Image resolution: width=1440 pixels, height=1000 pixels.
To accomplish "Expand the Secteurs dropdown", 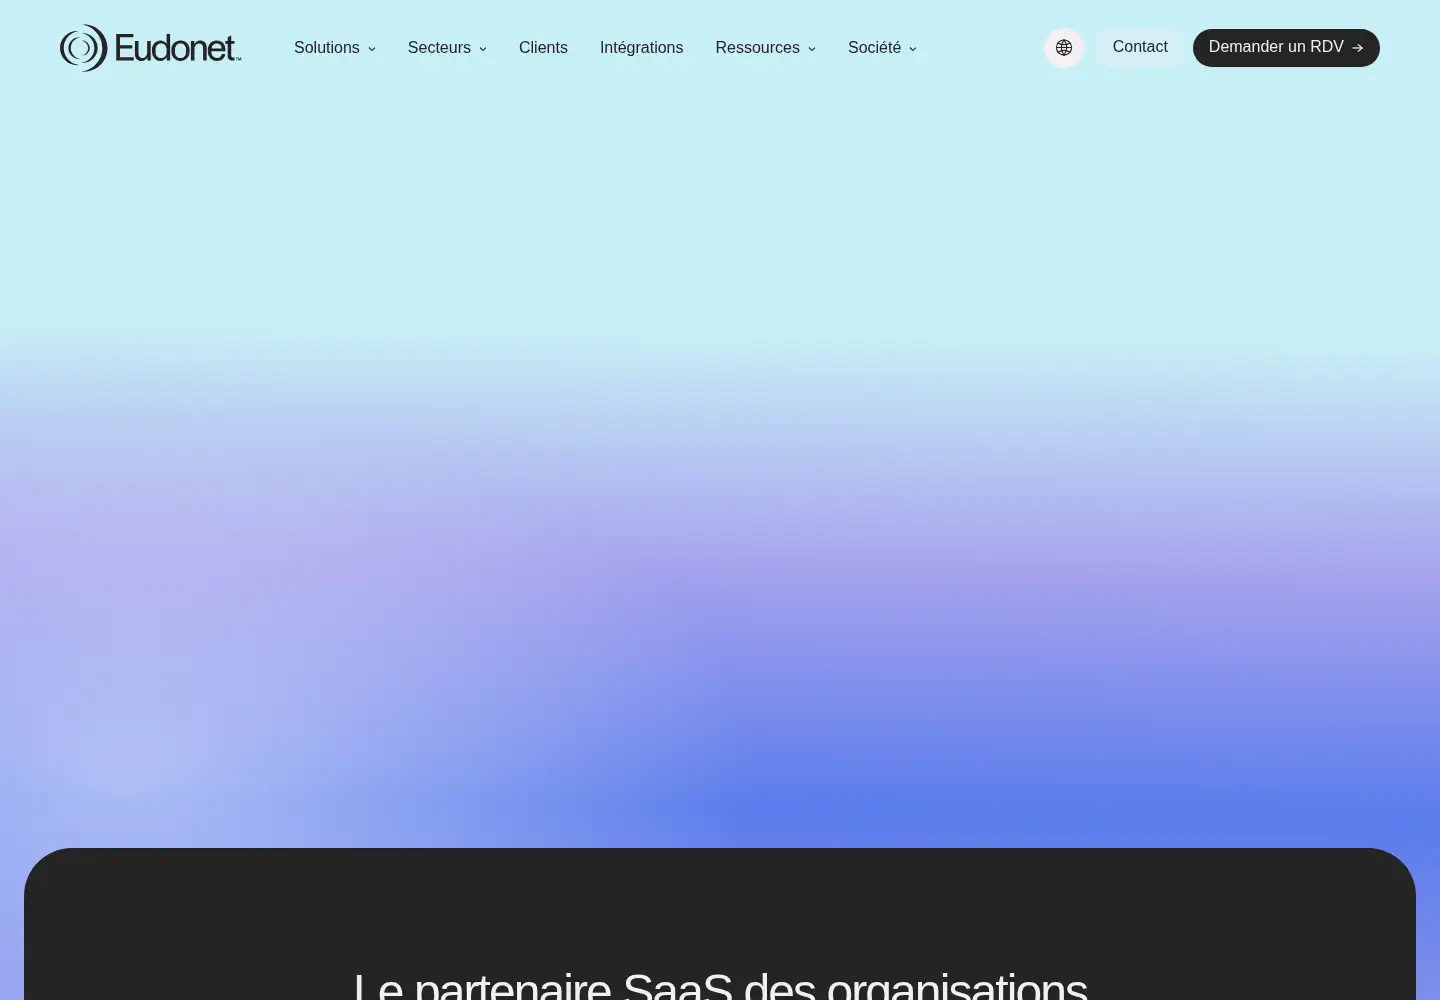I will (447, 48).
